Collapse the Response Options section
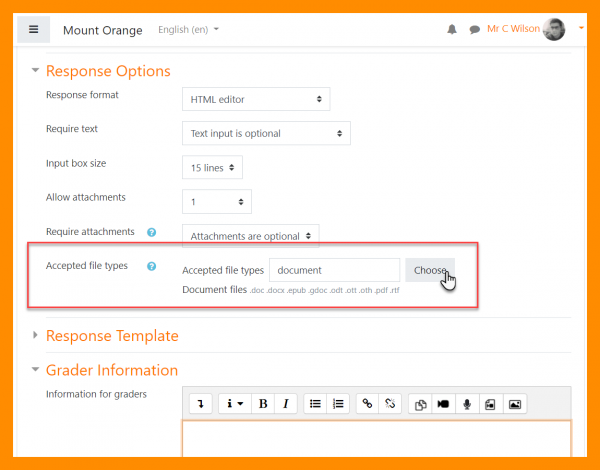 tap(108, 71)
